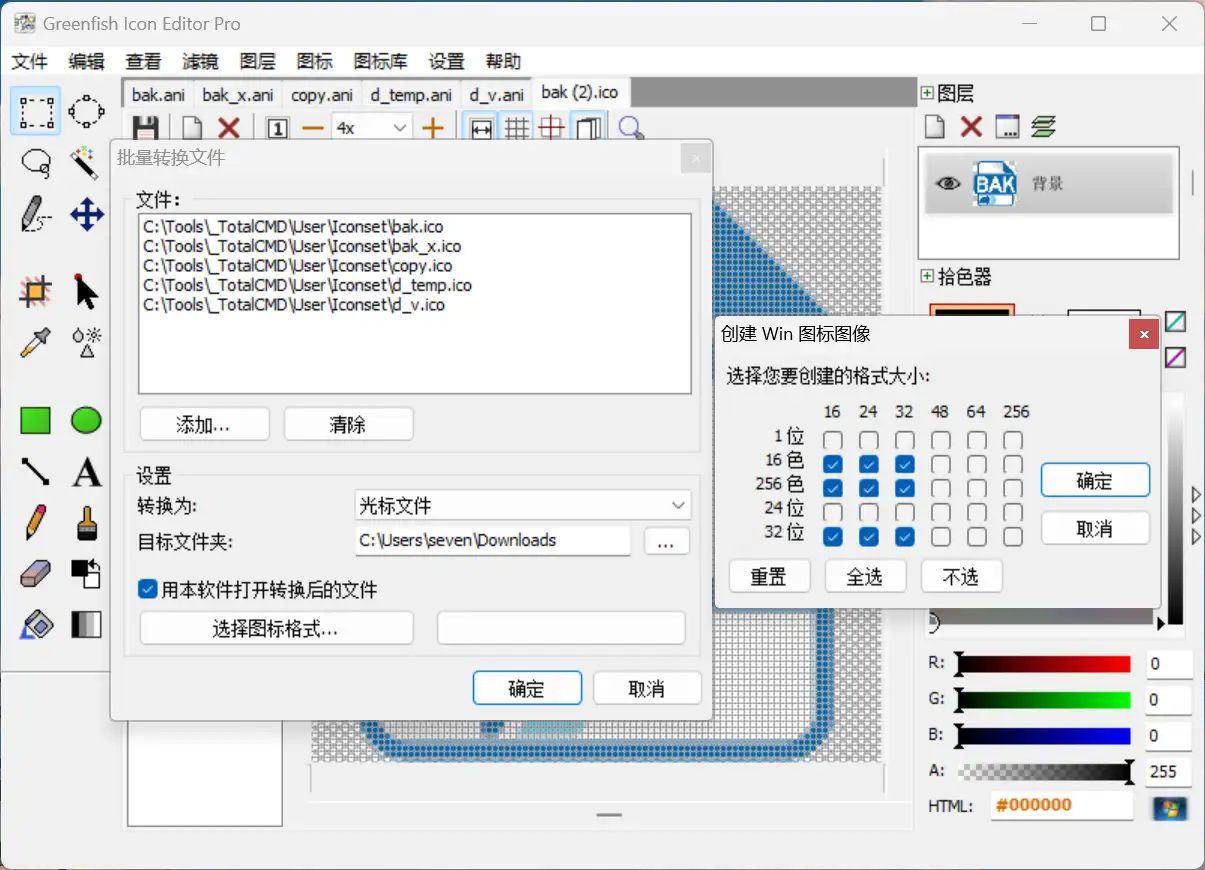Viewport: 1205px width, 870px height.
Task: Uncheck 用本软件打开转换后的文件 checkbox
Action: point(148,590)
